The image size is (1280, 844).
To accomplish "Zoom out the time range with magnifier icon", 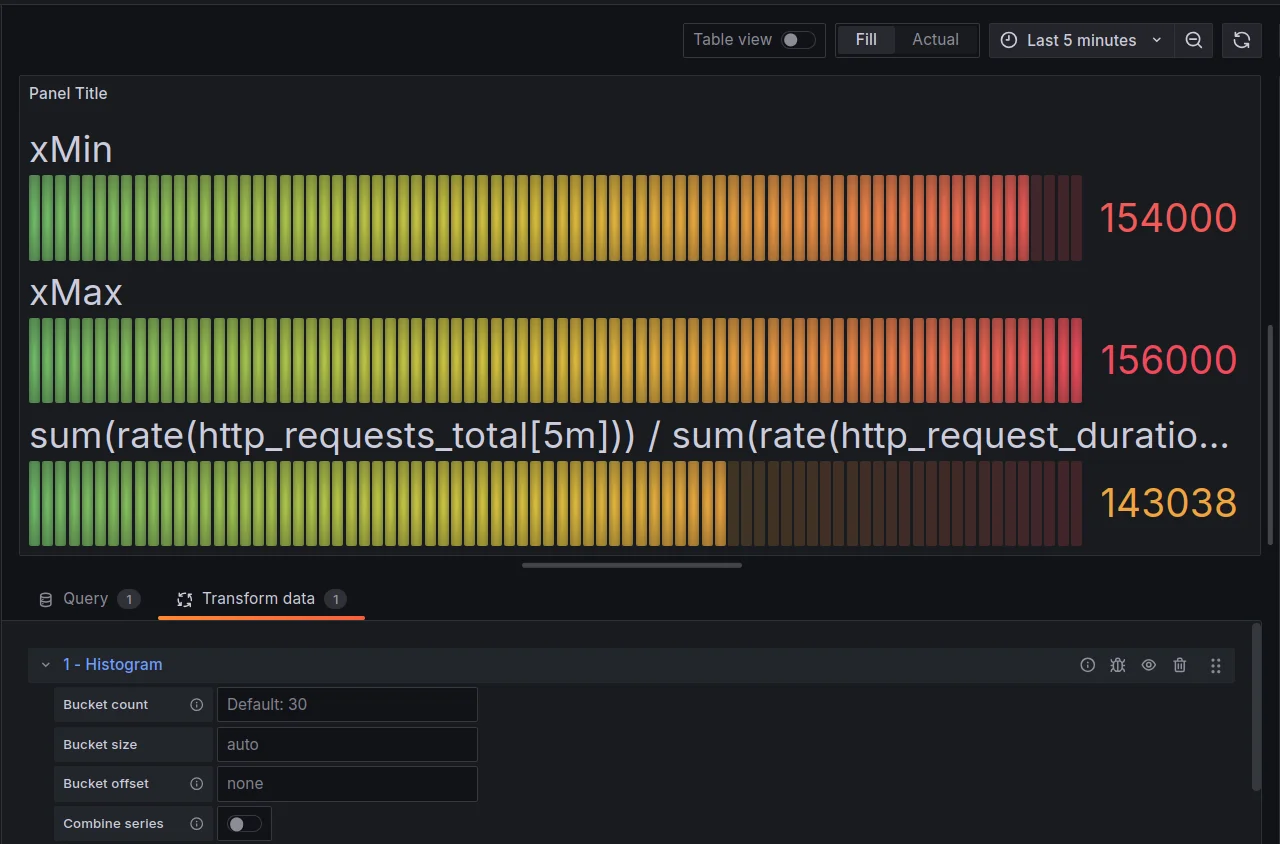I will (1194, 40).
